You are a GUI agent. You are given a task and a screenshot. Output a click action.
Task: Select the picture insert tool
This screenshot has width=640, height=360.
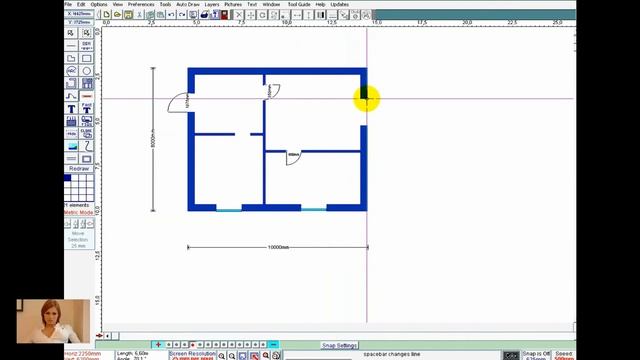71,146
